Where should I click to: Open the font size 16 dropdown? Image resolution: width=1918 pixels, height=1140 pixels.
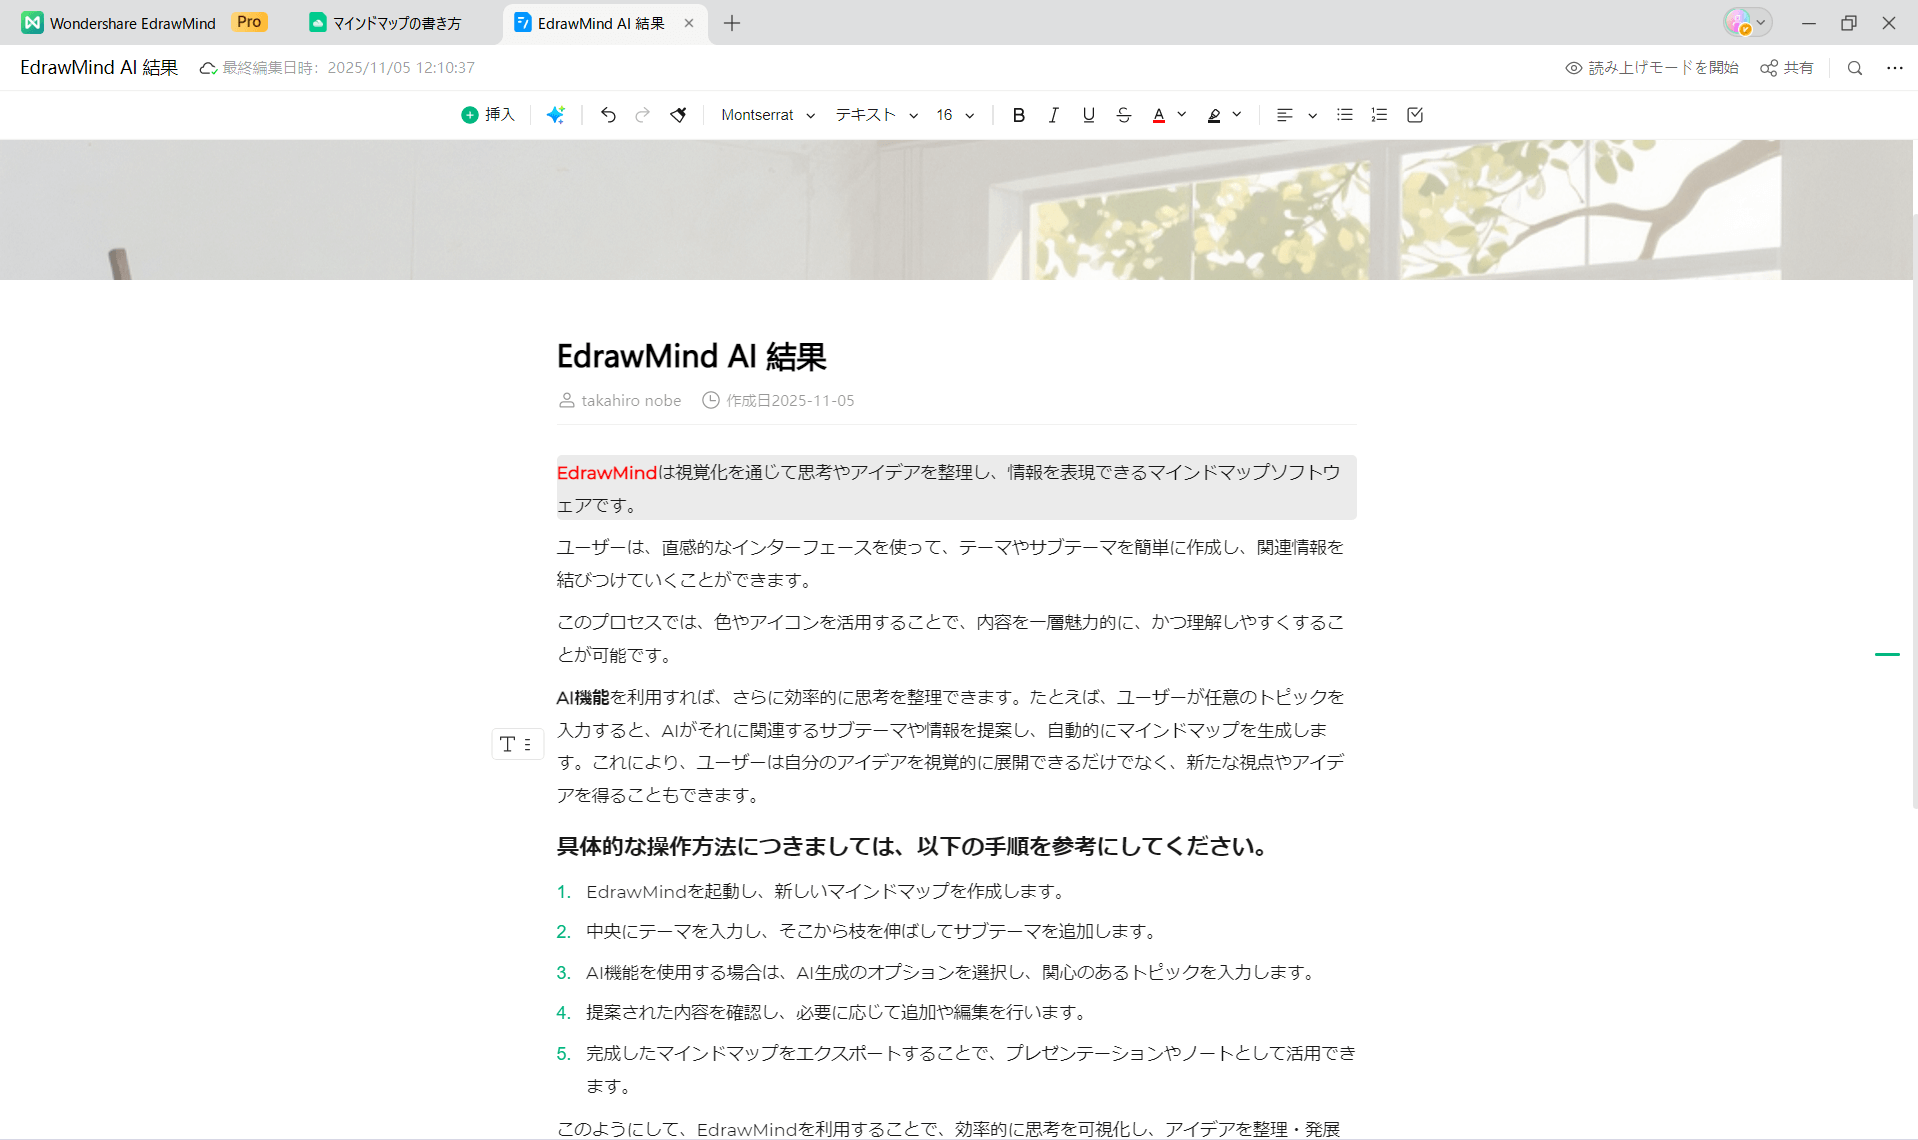tap(953, 114)
